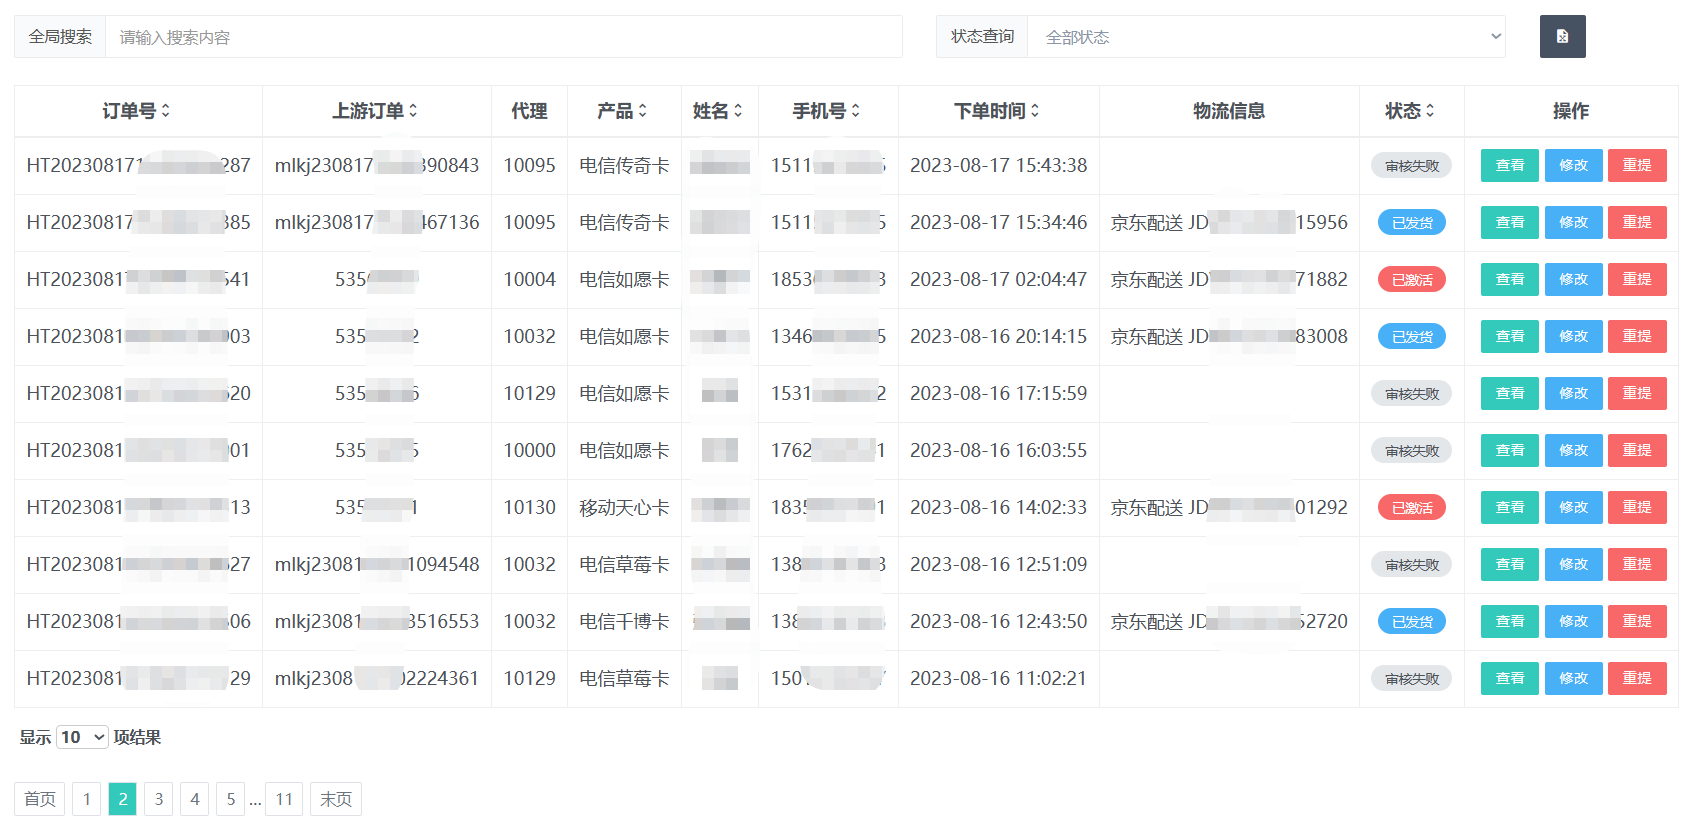Viewport: 1691px width, 828px height.
Task: Click 查看 for order at 11:02:21
Action: [x=1510, y=678]
